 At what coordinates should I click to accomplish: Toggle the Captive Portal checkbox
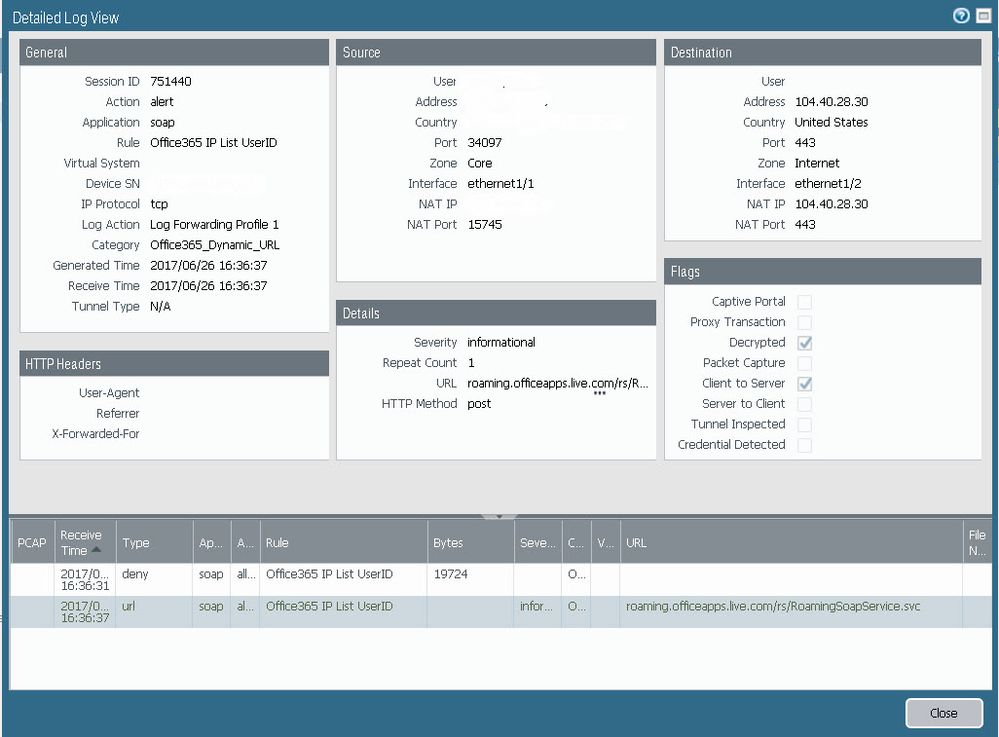(805, 302)
